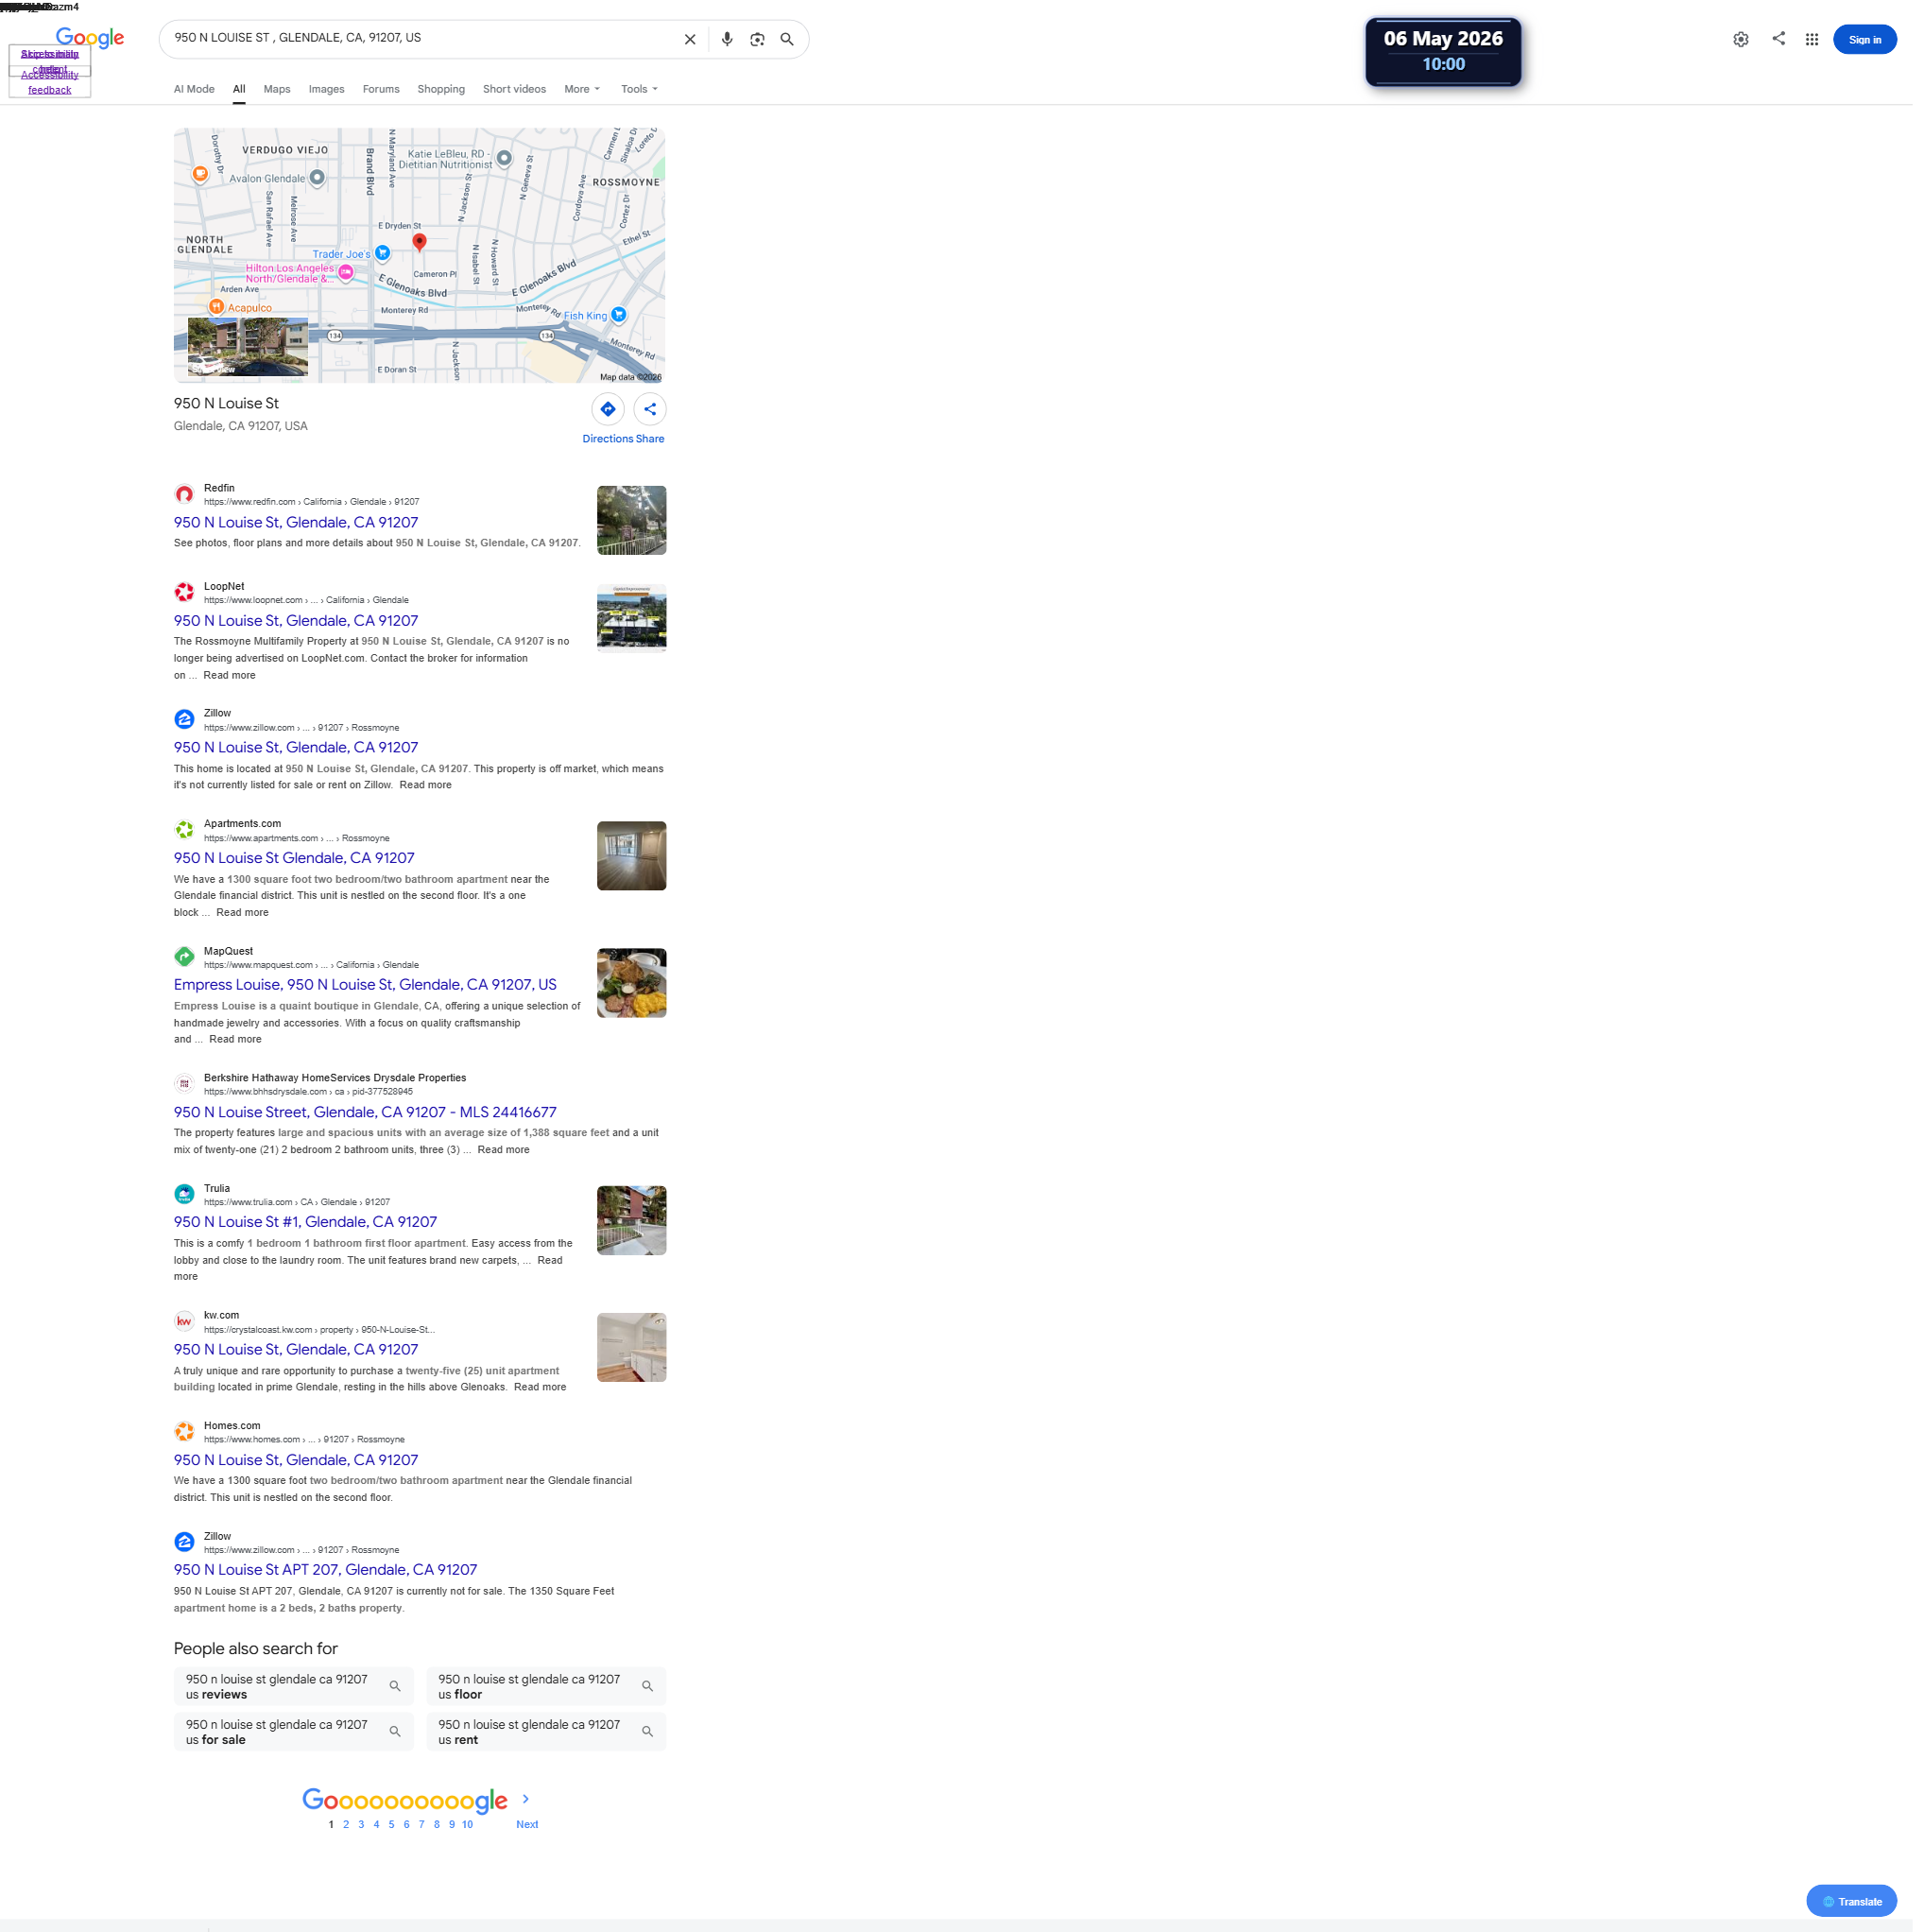
Task: Open Homes.com 950 N Louise St result
Action: [296, 1460]
